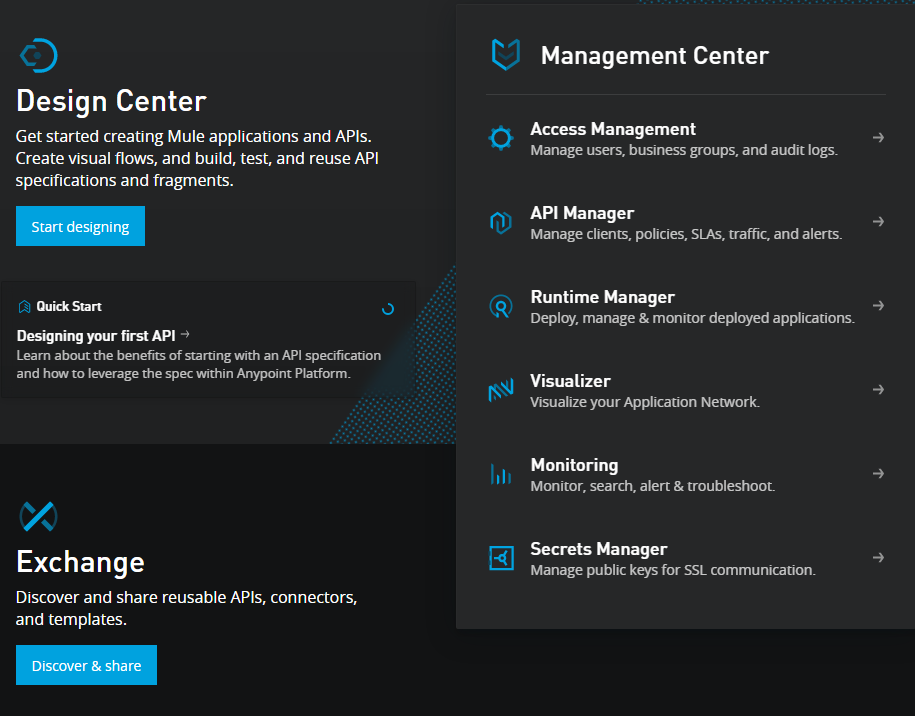Click the arrow next to Runtime Manager
The width and height of the screenshot is (915, 716).
(x=878, y=306)
